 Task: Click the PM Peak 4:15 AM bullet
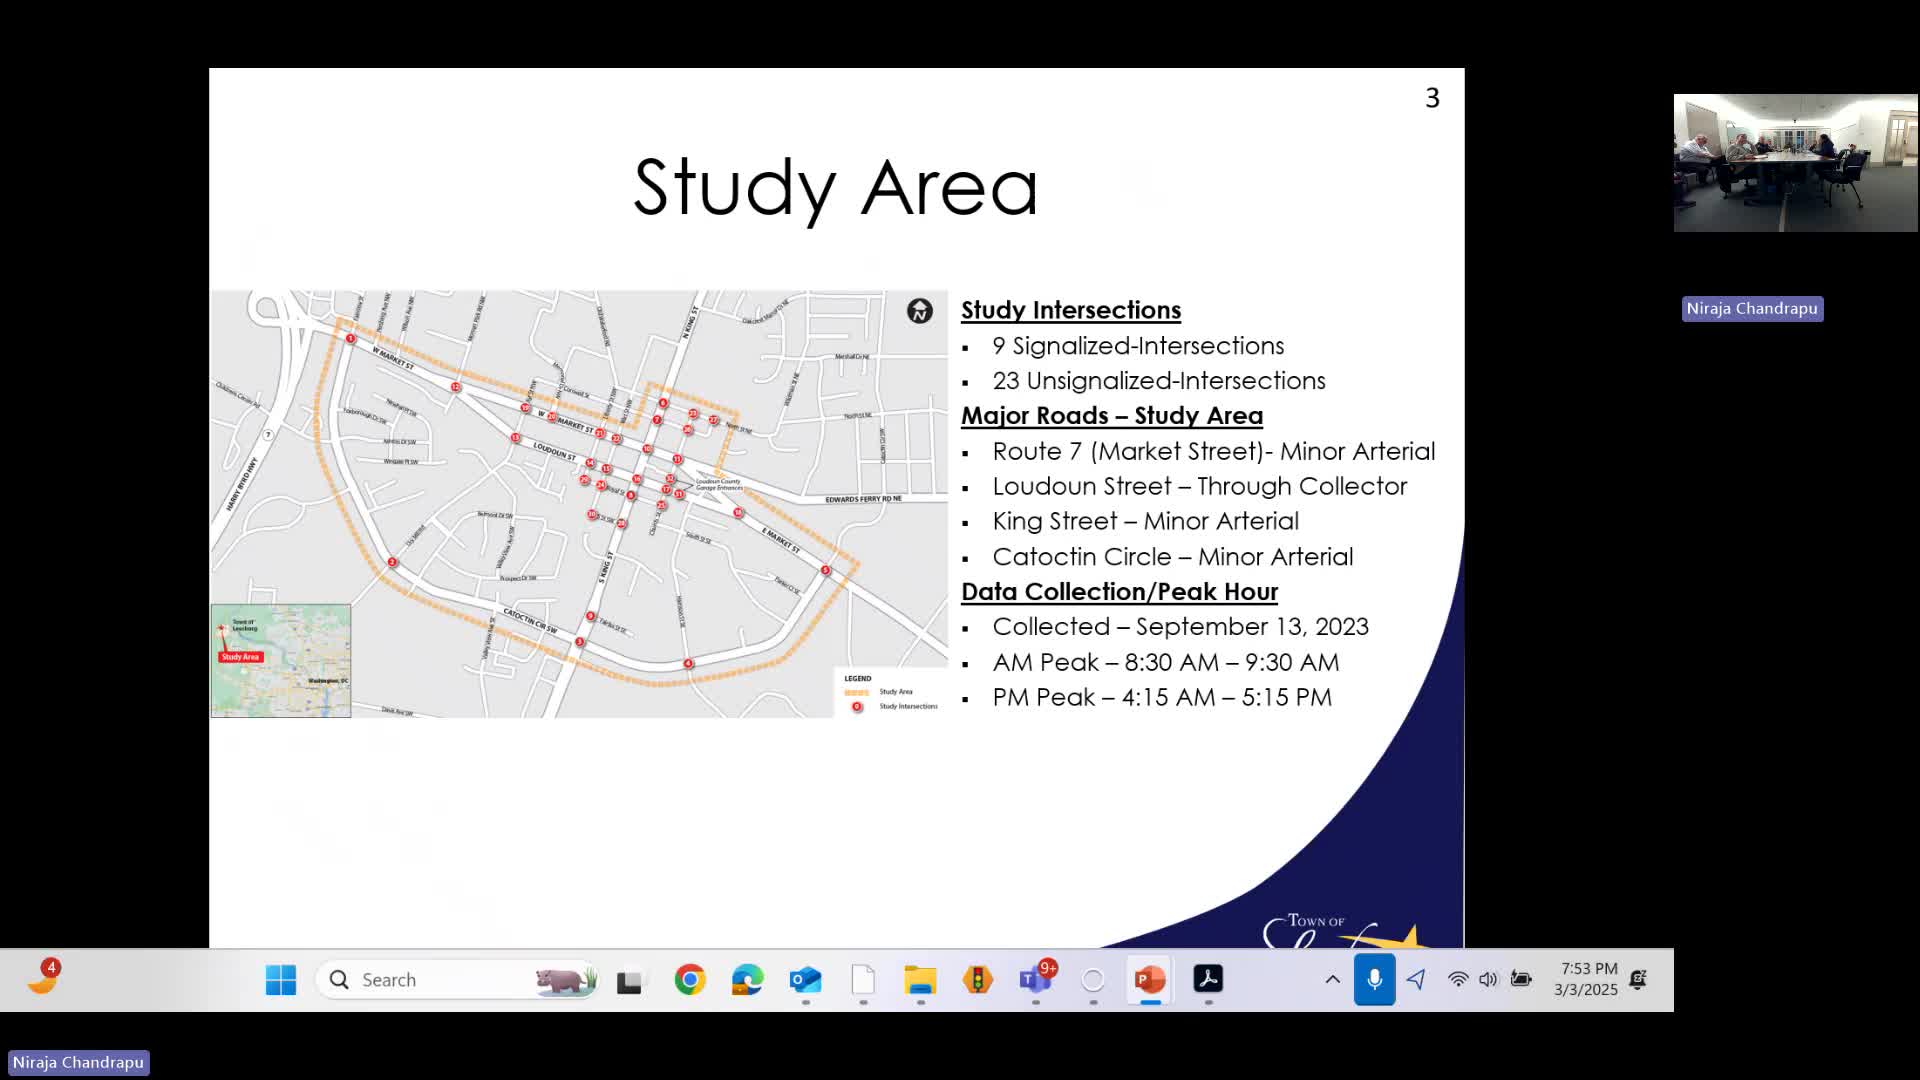coord(1162,698)
